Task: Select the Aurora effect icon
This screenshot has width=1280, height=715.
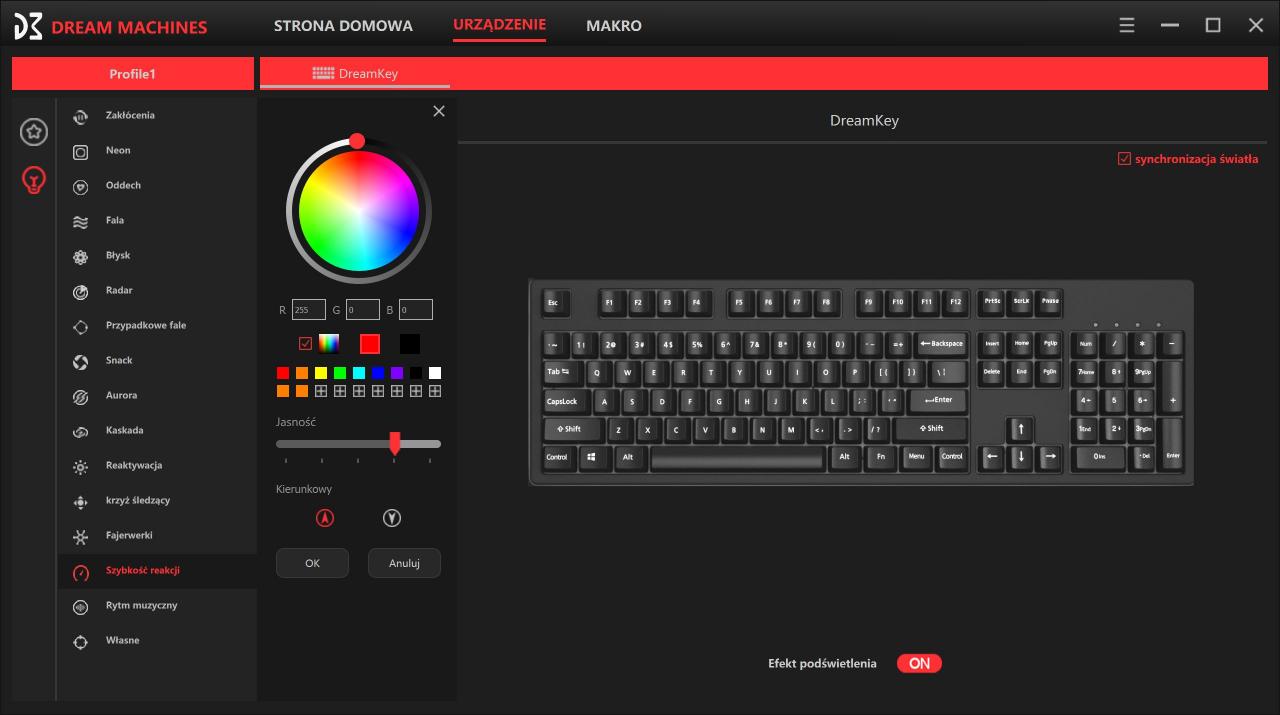Action: [x=81, y=397]
